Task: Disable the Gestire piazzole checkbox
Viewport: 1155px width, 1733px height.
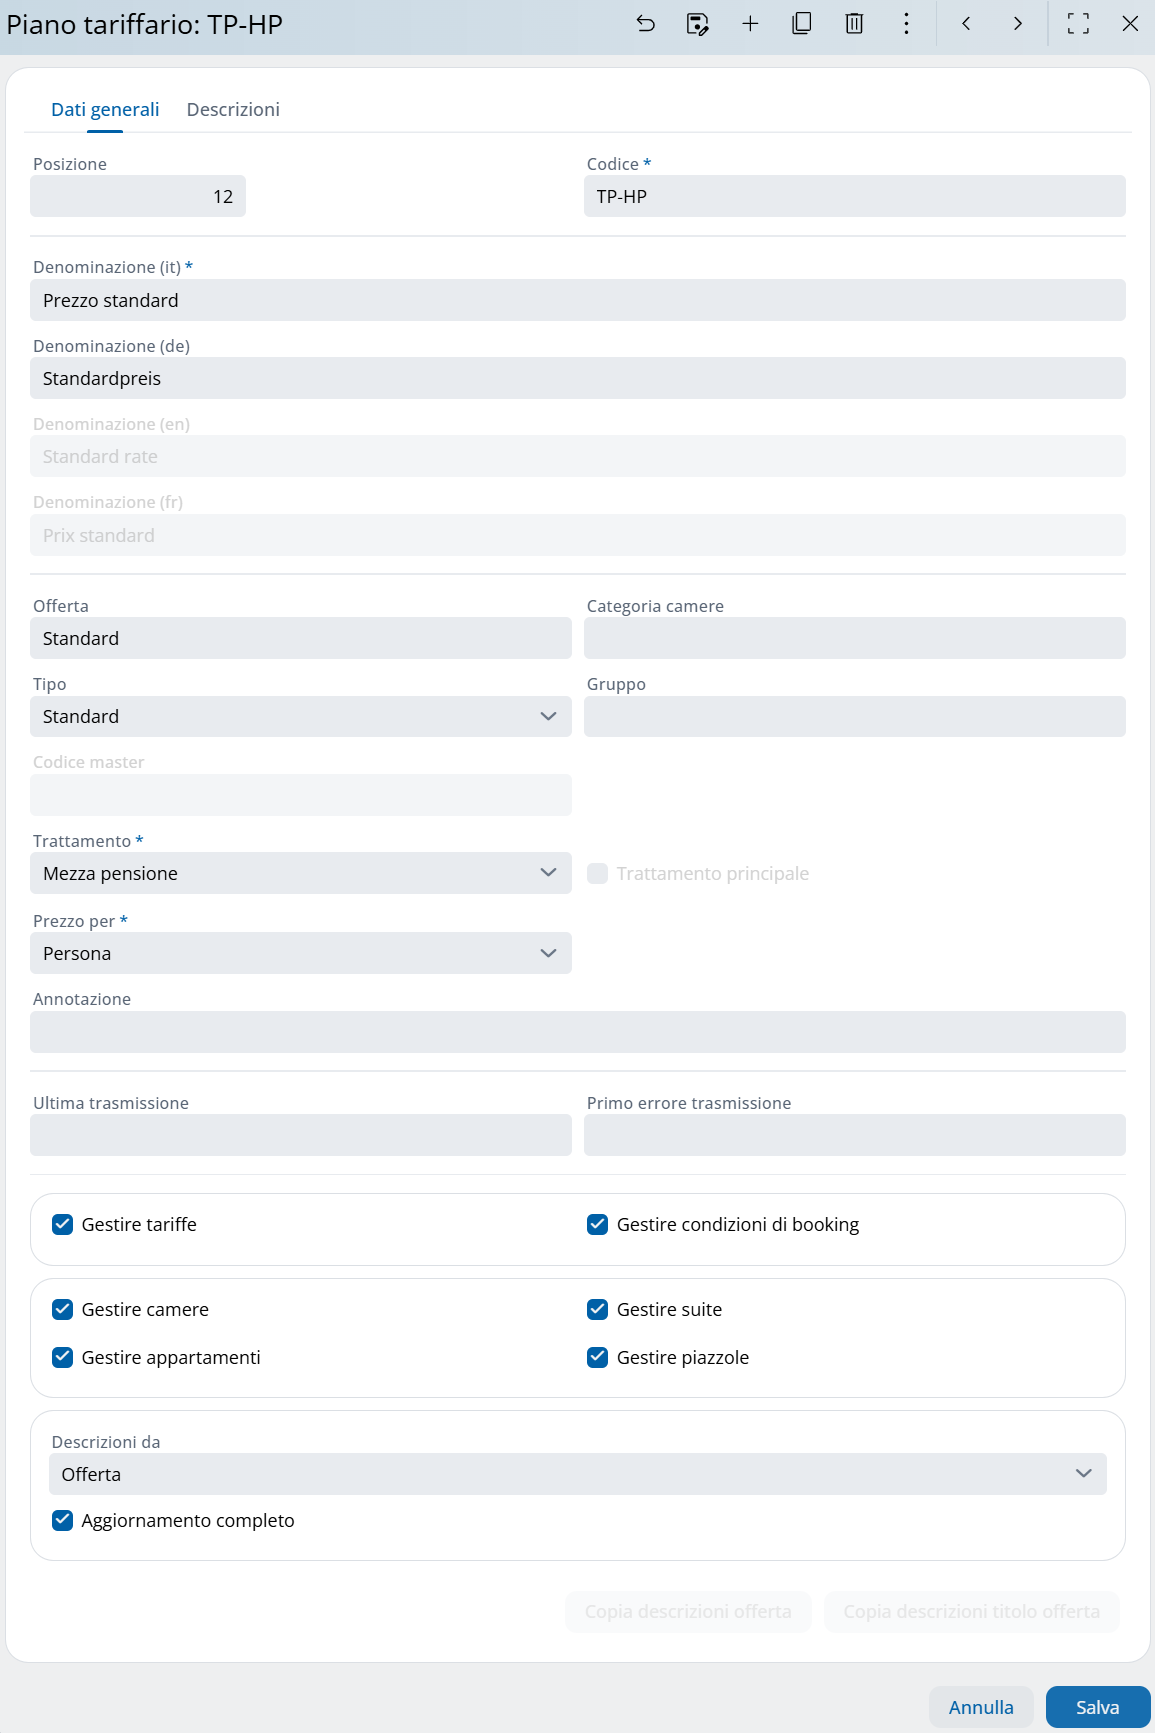Action: click(598, 1357)
